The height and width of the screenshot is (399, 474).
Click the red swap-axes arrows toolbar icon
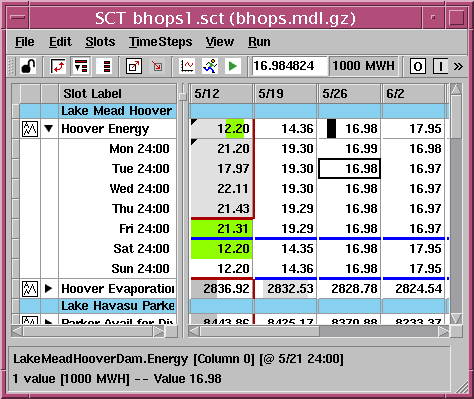coord(58,66)
